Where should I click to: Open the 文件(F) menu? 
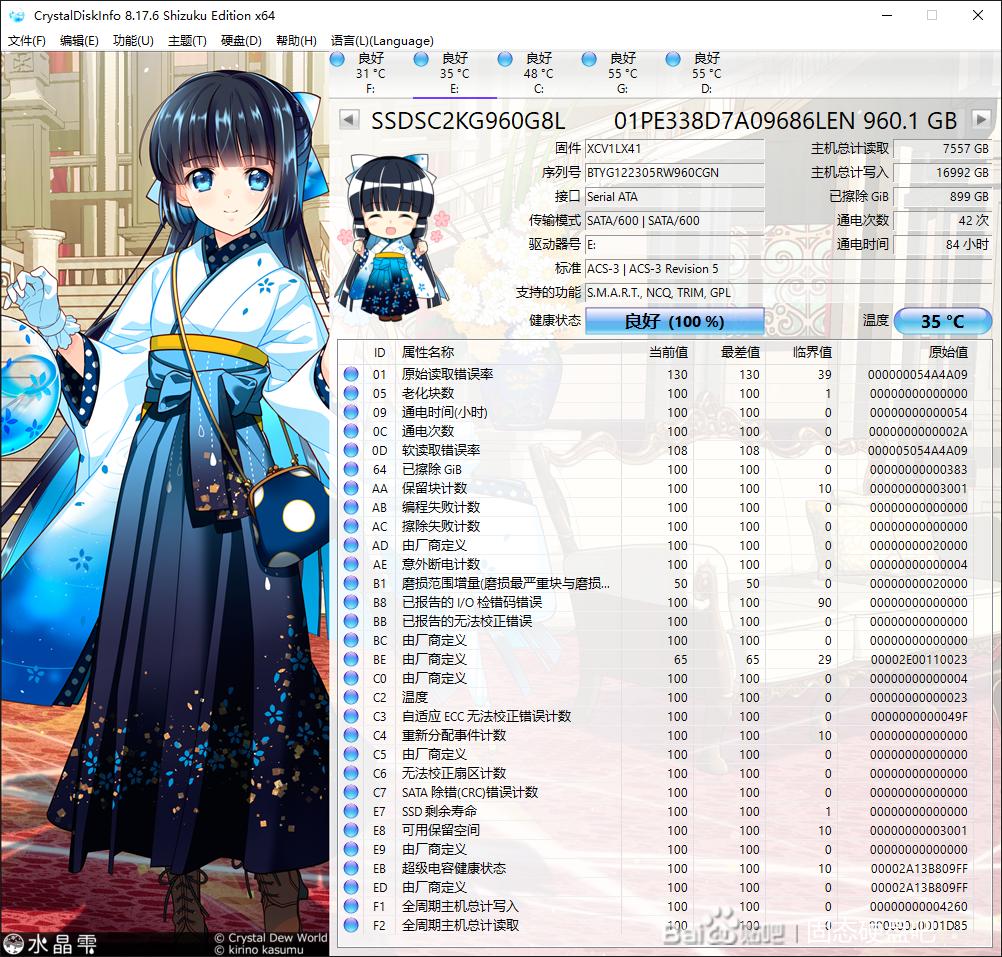pos(26,41)
